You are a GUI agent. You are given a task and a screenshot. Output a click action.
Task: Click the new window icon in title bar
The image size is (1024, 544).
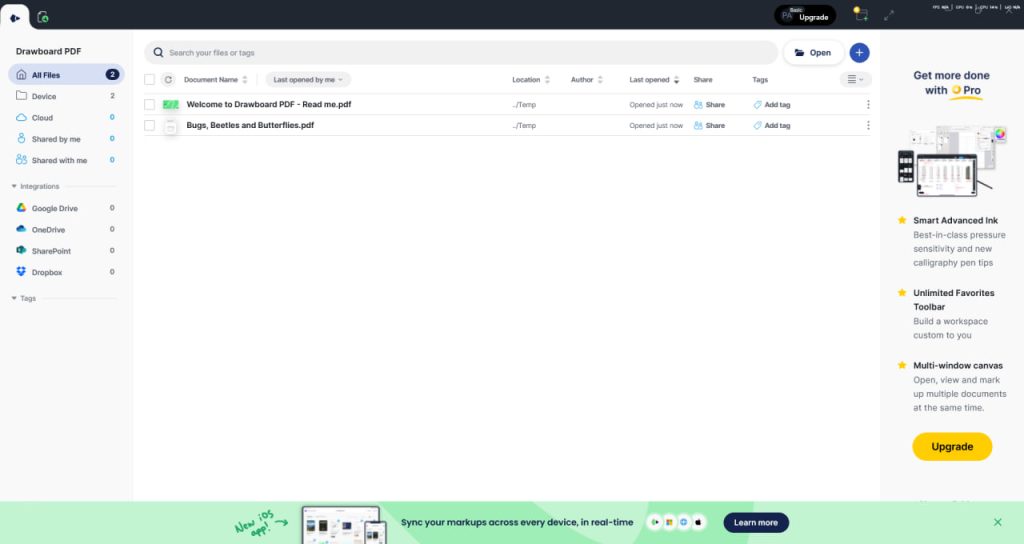coord(860,15)
